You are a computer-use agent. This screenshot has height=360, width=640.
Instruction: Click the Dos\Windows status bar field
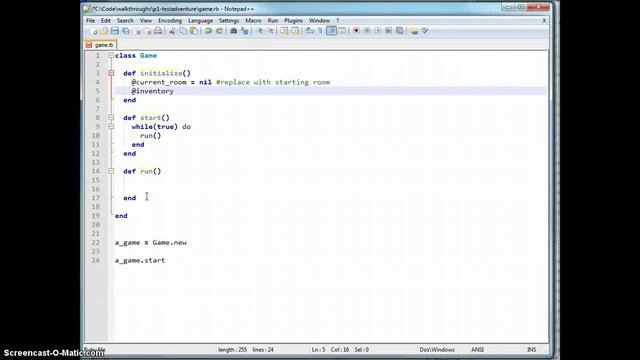point(437,350)
